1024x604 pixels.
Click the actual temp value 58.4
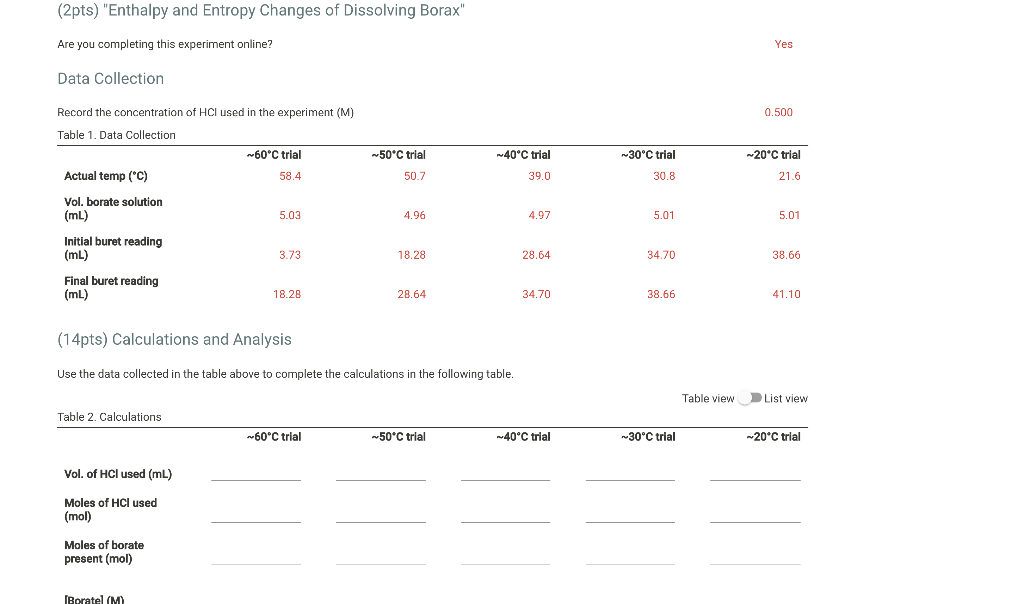point(290,176)
